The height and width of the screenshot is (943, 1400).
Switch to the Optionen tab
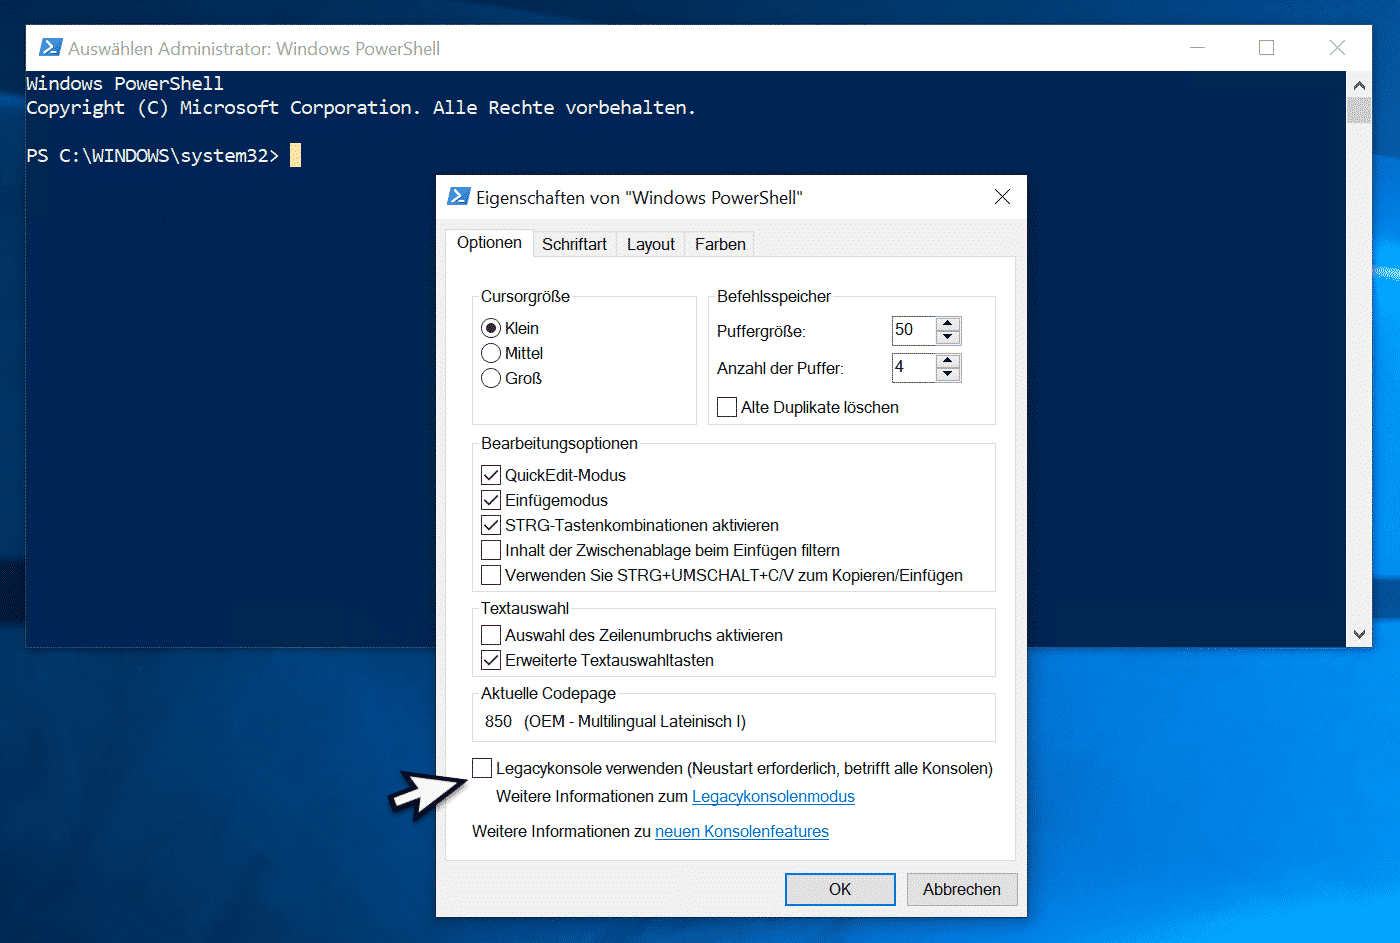pyautogui.click(x=489, y=243)
